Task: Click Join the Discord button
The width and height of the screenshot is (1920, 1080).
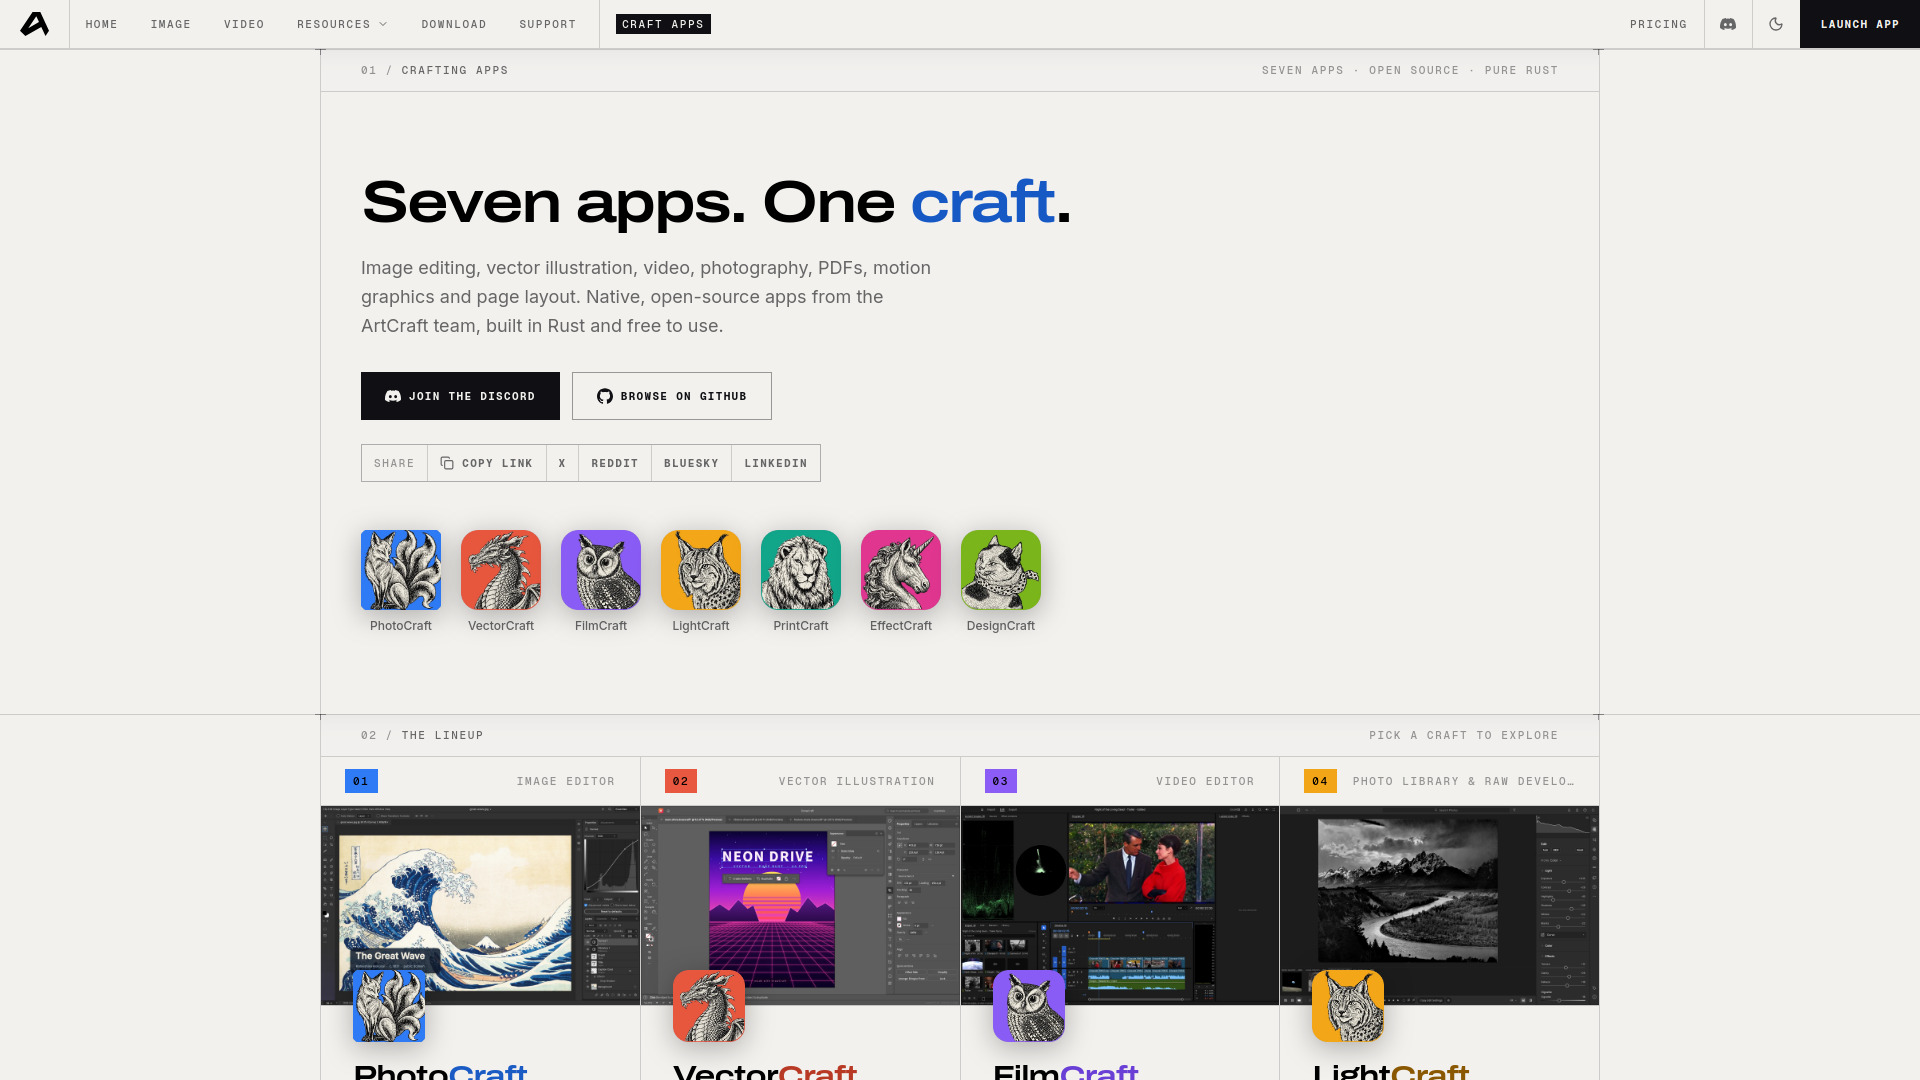Action: (x=460, y=396)
